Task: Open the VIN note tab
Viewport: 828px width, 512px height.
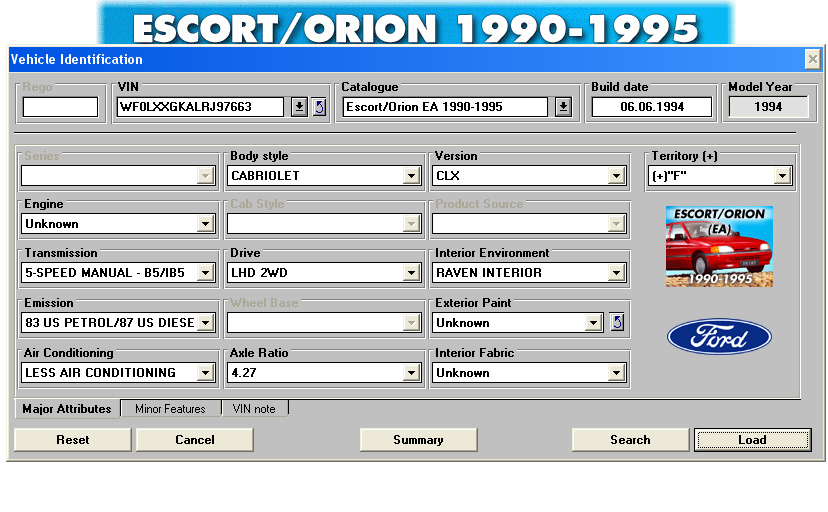Action: click(x=254, y=409)
